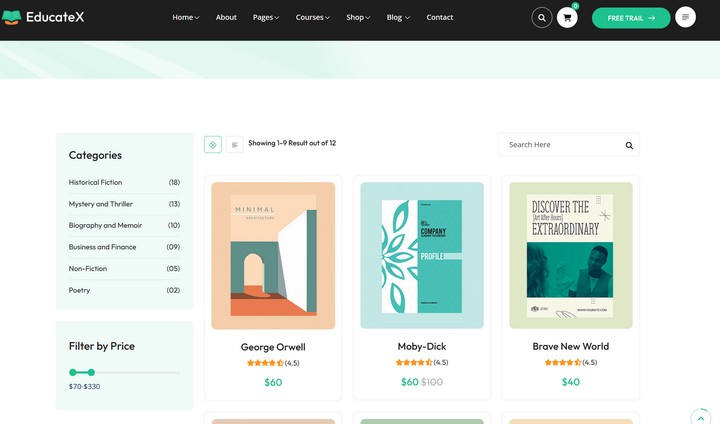Expand the Blog dropdown menu
The height and width of the screenshot is (424, 720).
[398, 17]
